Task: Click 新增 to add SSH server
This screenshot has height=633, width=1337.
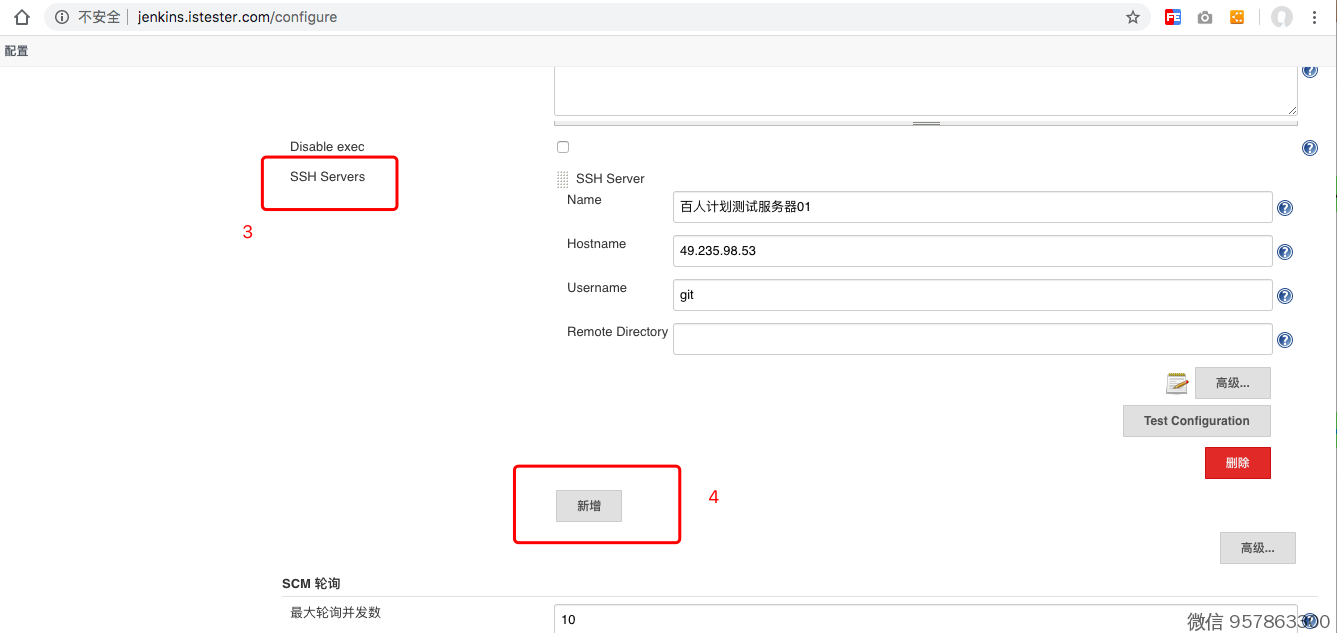Action: pos(588,506)
